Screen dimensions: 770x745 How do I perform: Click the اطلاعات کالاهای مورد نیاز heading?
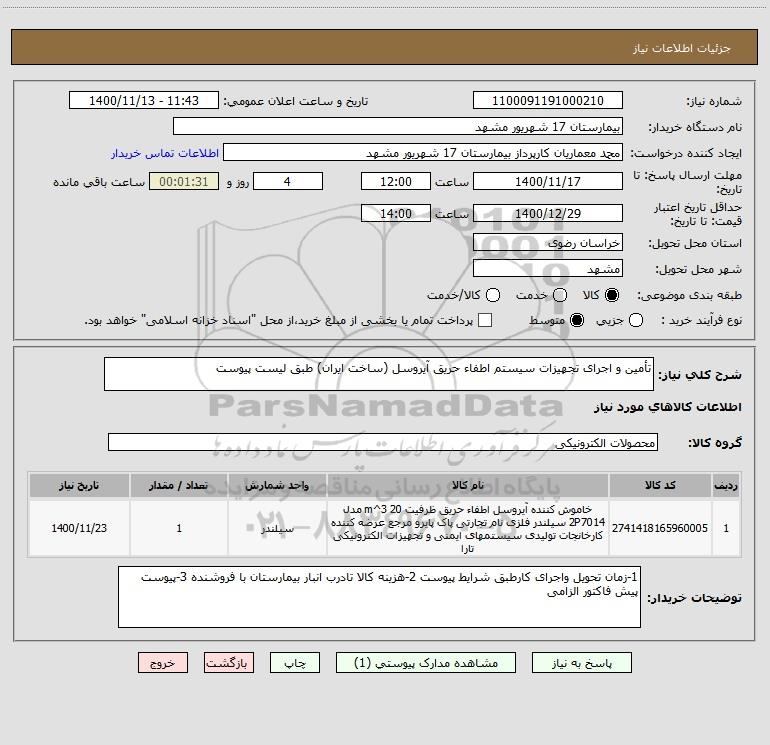tap(668, 407)
